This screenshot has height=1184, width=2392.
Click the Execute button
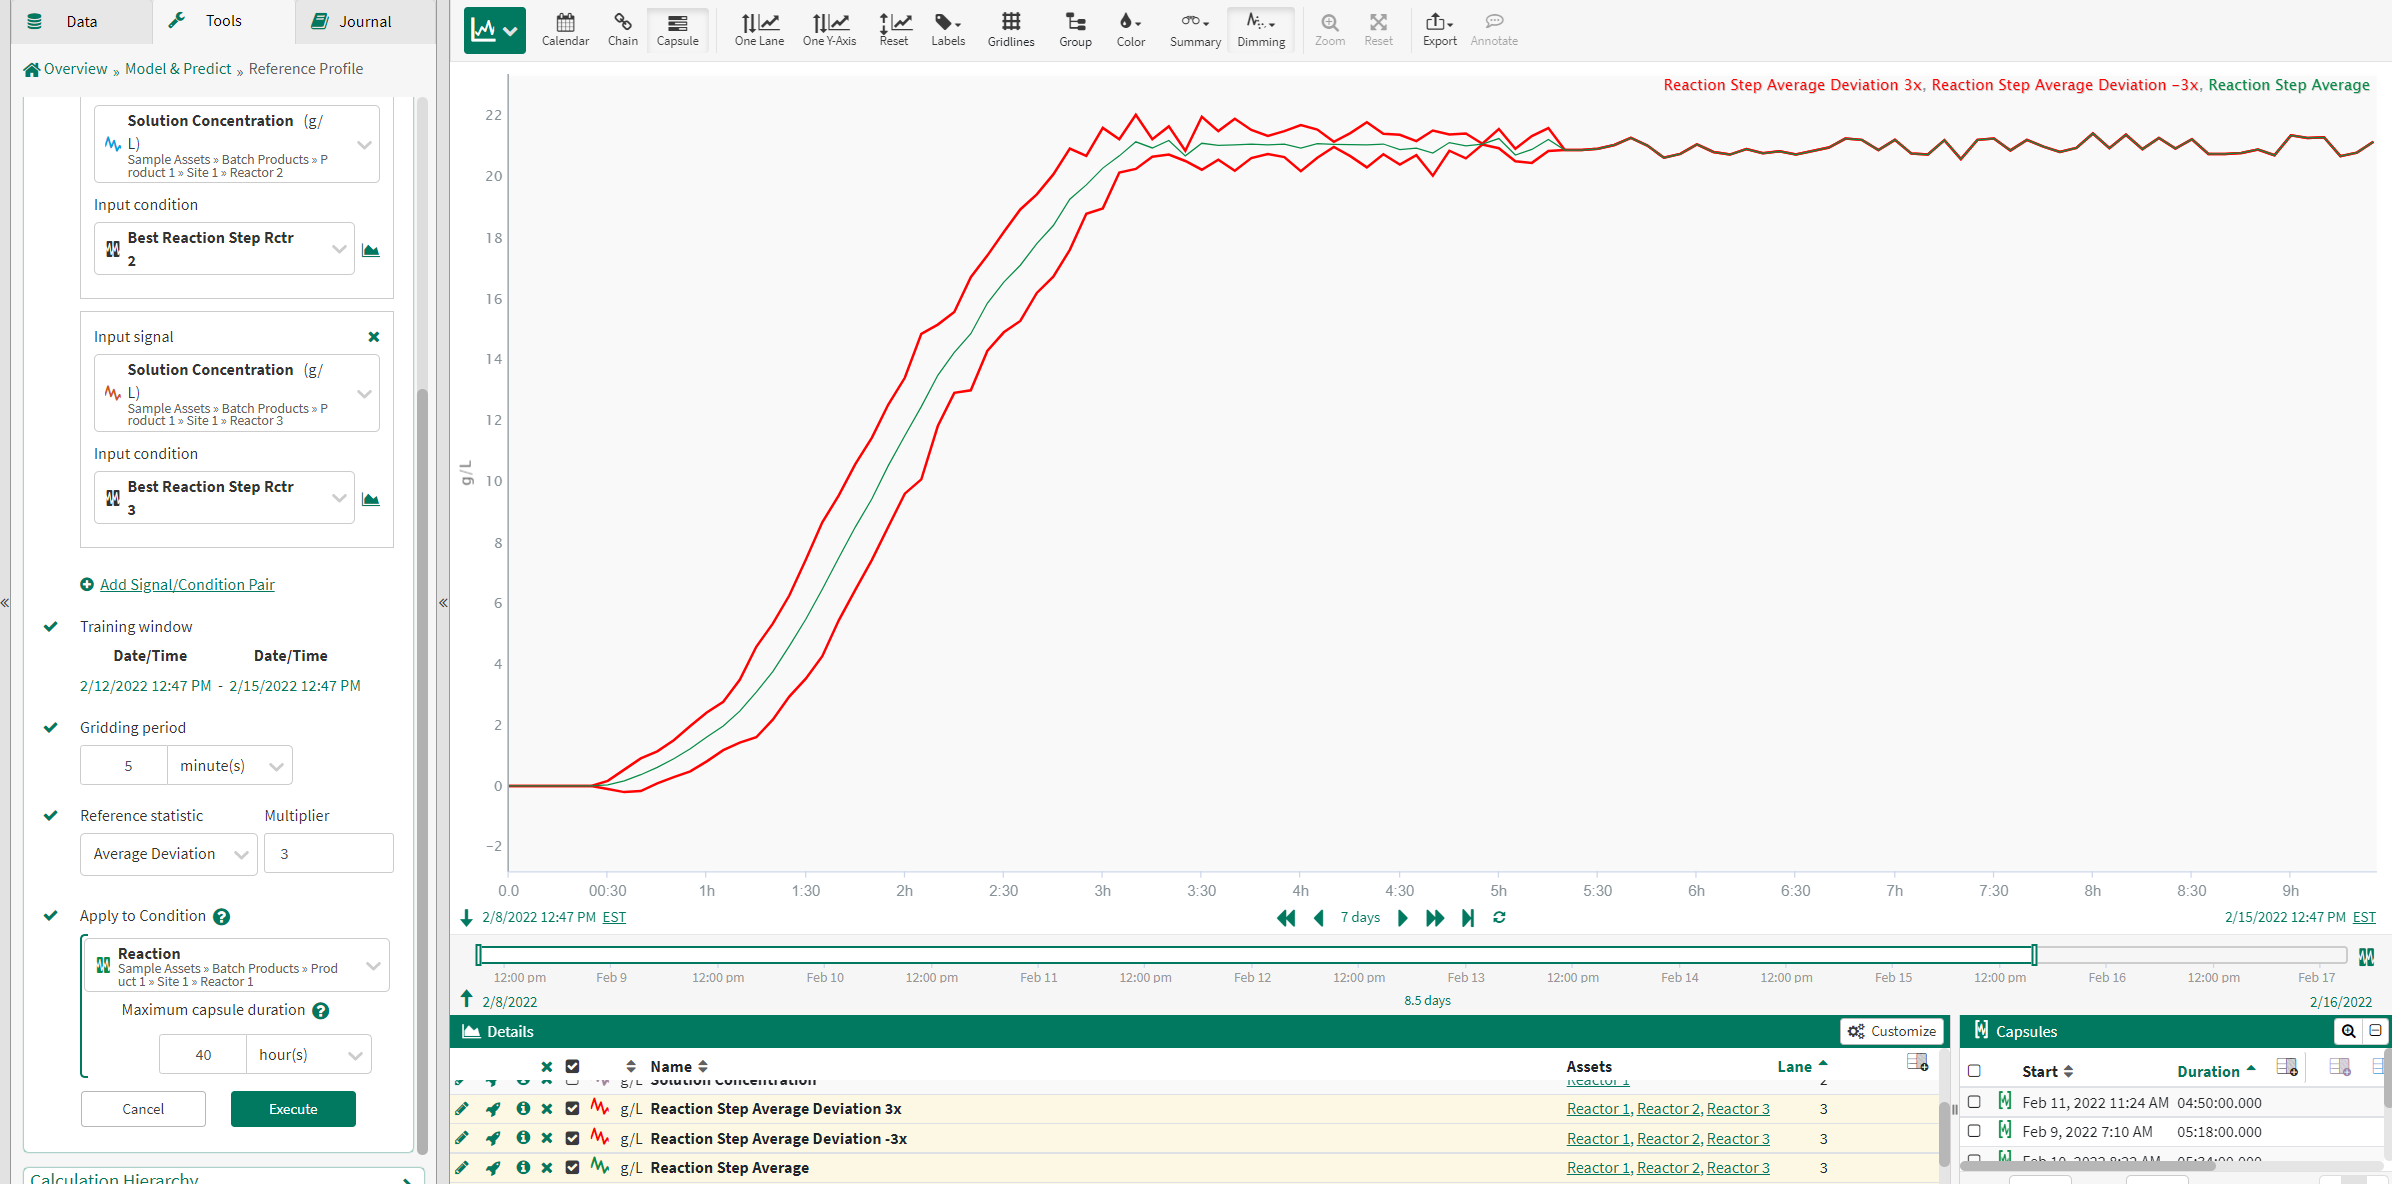coord(293,1109)
